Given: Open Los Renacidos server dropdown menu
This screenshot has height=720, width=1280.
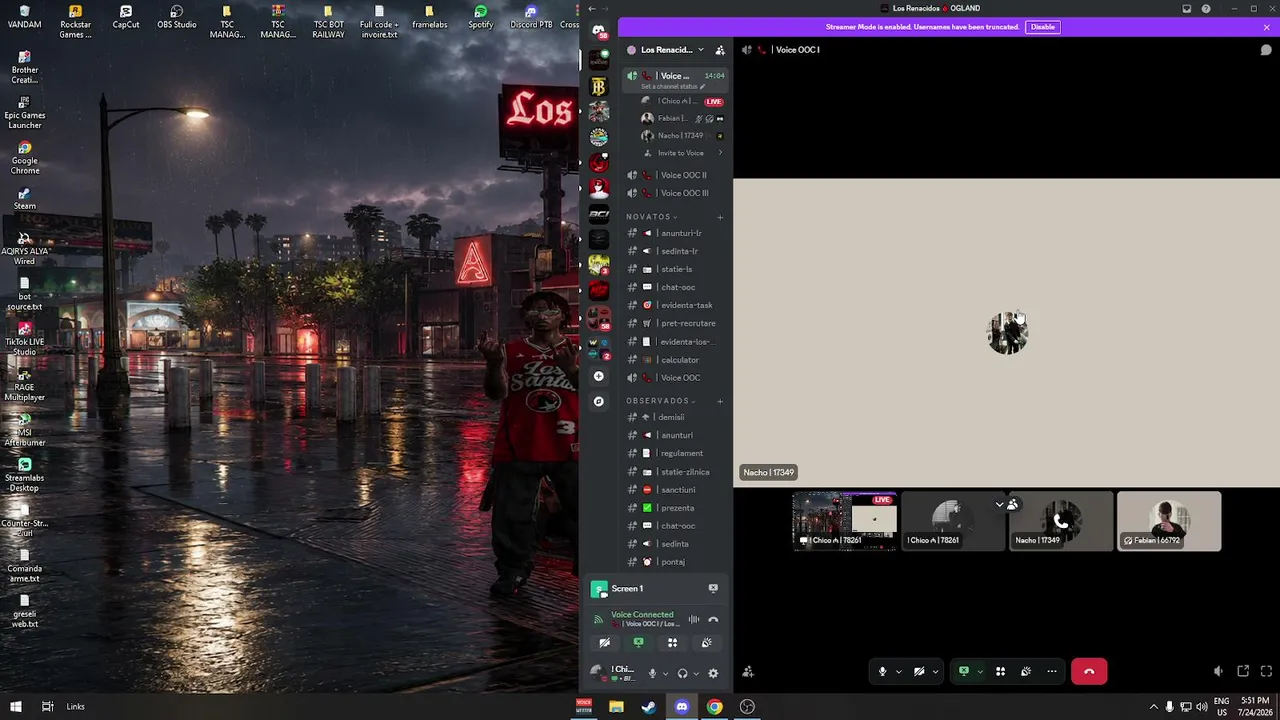Looking at the screenshot, I should 667,50.
